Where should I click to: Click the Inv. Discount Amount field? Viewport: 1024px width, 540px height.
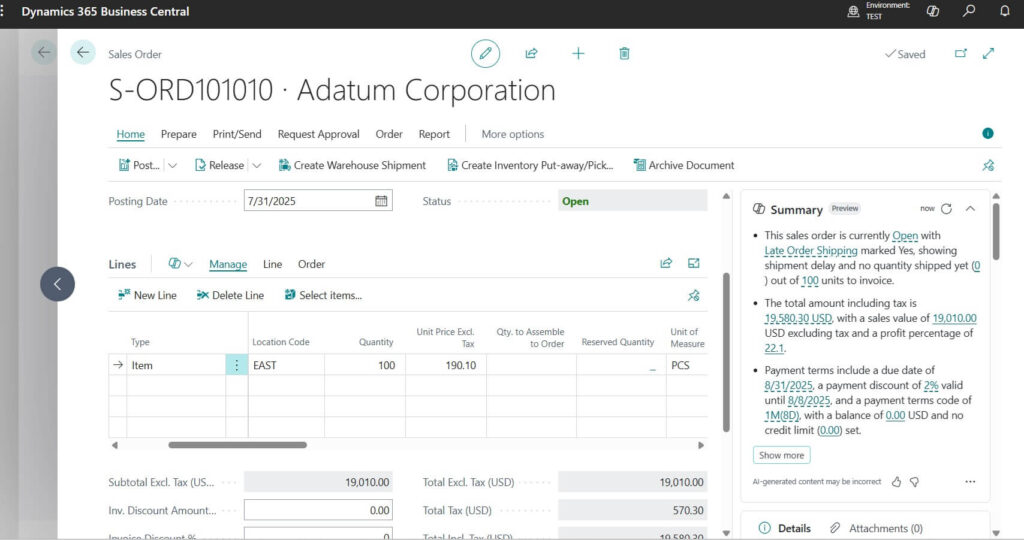[x=318, y=510]
